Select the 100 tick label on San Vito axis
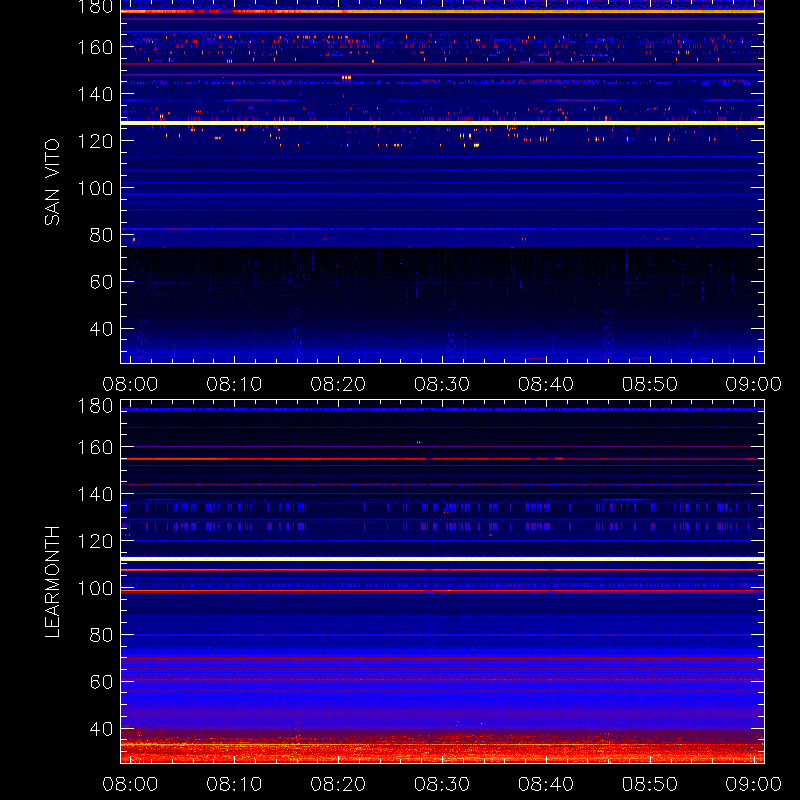This screenshot has width=800, height=800. [95, 188]
